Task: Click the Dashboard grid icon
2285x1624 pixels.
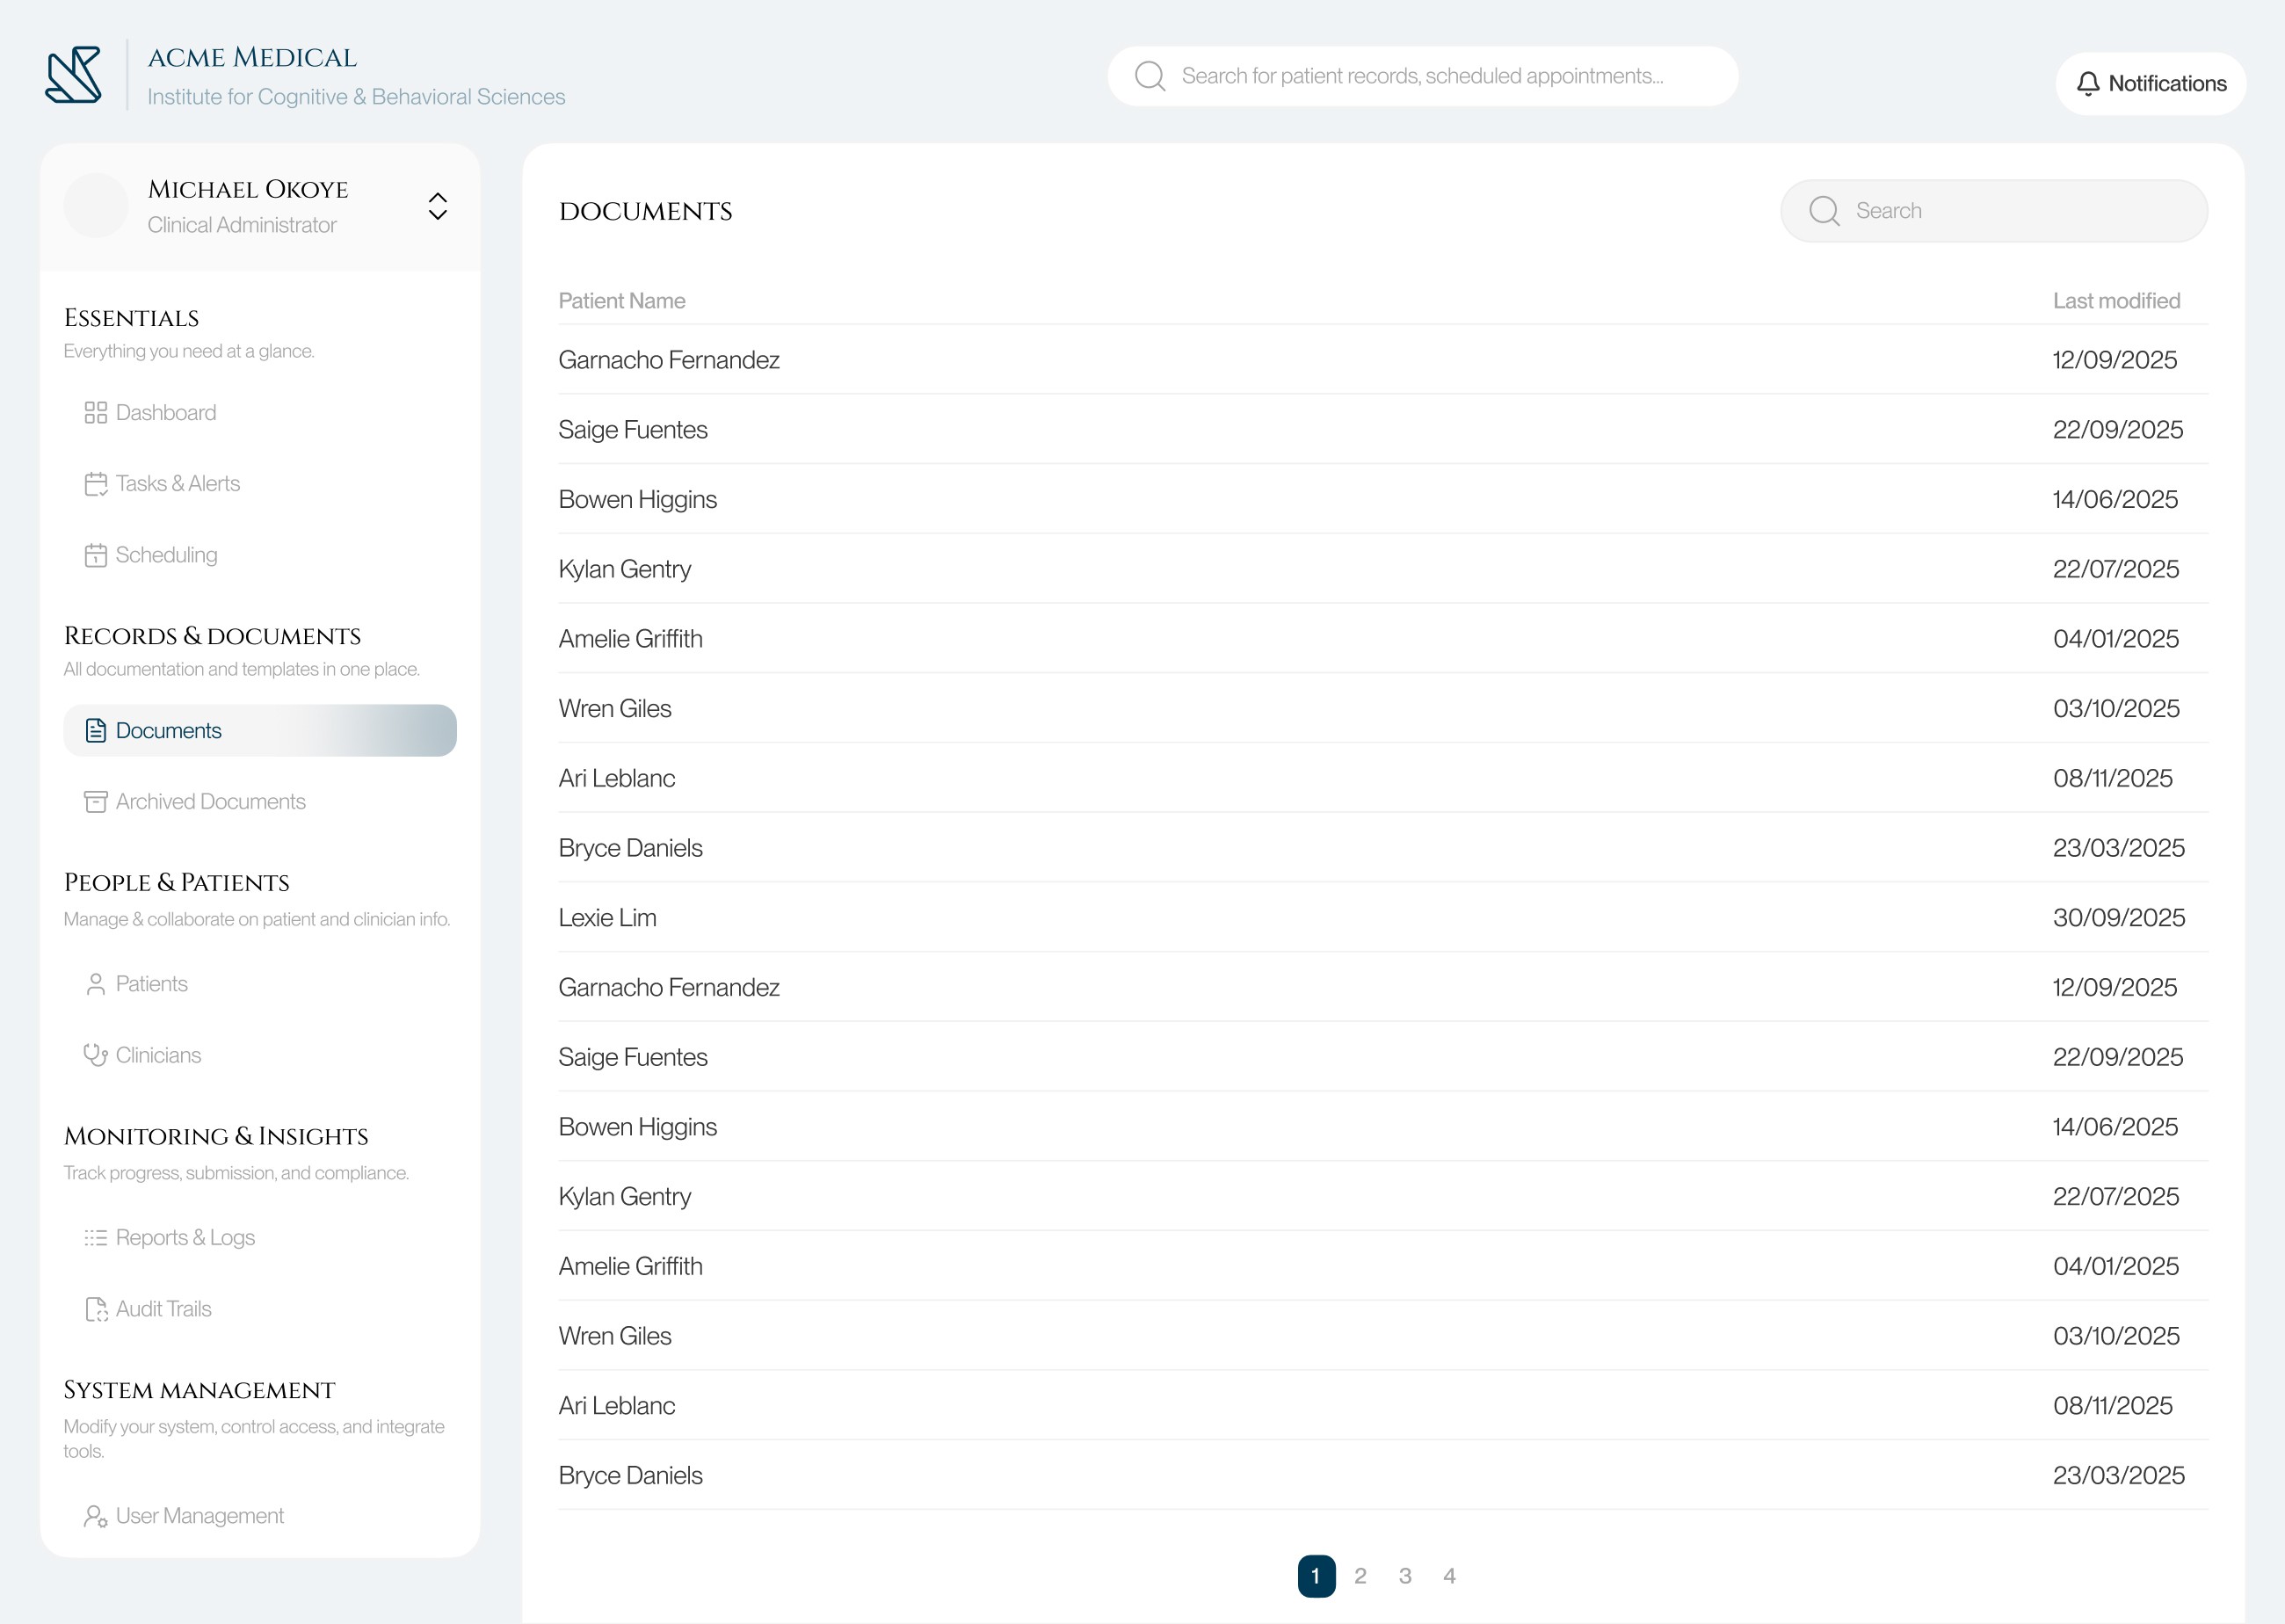Action: click(x=95, y=413)
